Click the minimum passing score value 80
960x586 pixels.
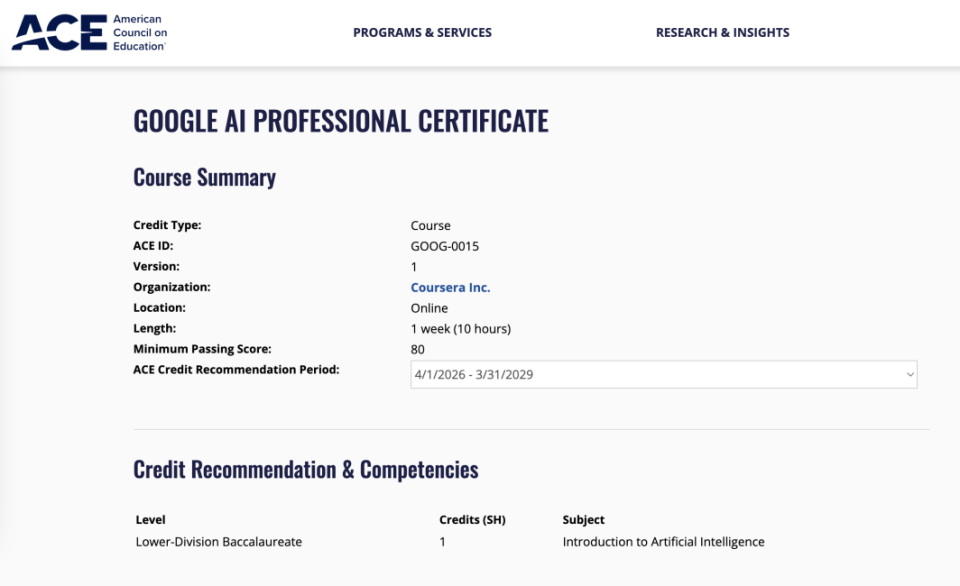point(418,349)
